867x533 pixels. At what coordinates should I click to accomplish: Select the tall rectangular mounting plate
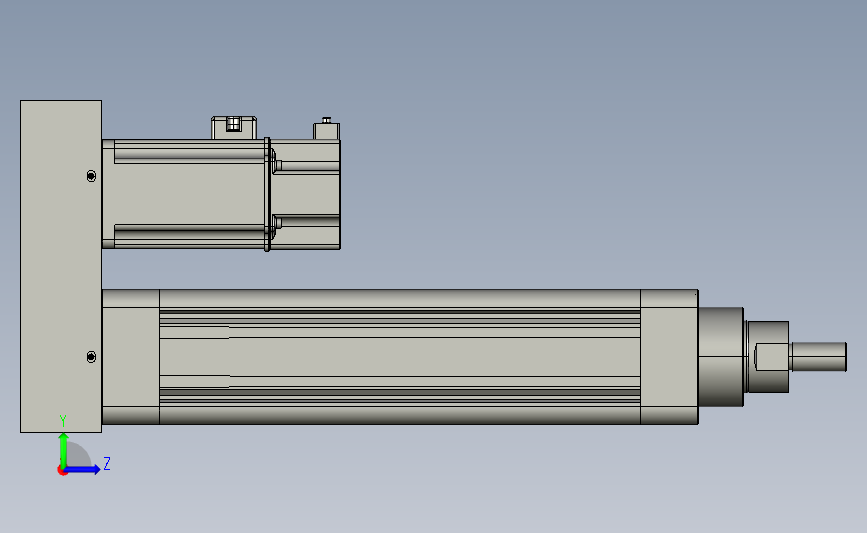61,266
